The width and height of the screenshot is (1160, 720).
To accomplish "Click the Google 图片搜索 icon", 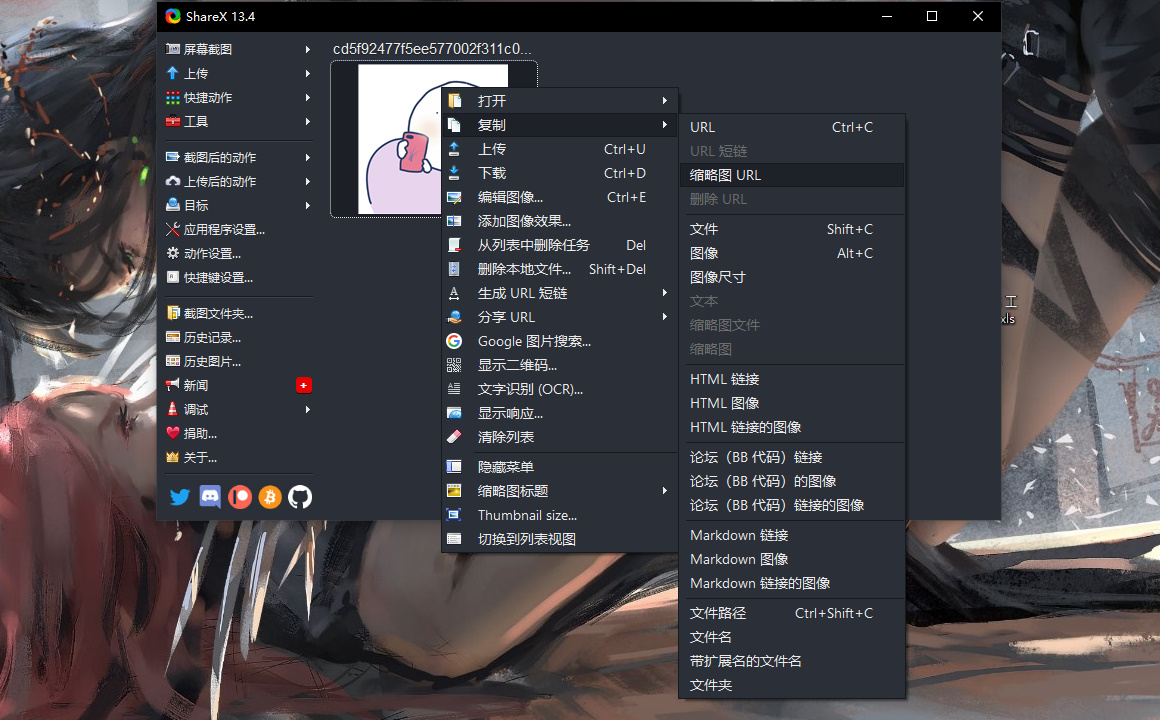I will 454,341.
